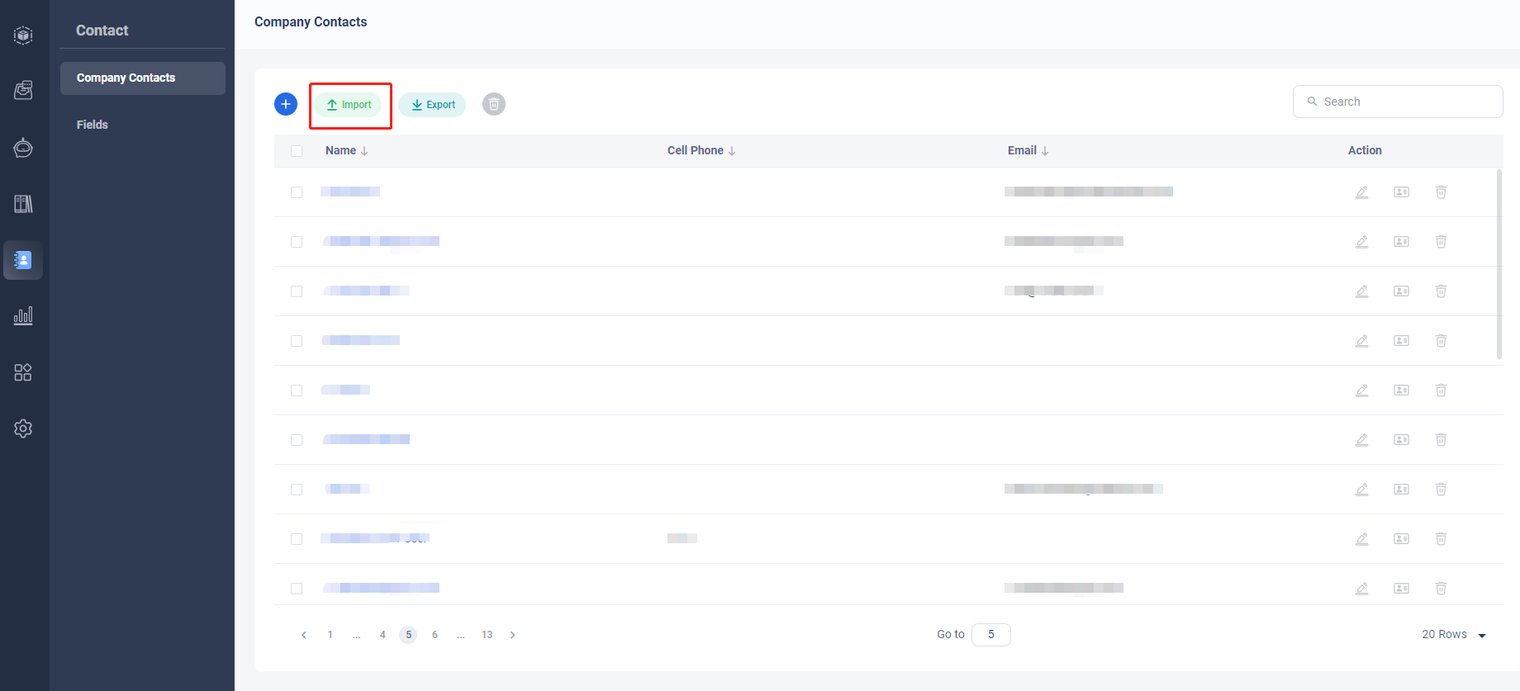Open the knowledge base book icon in sidebar
Screen dimensions: 1520x691
tap(23, 204)
